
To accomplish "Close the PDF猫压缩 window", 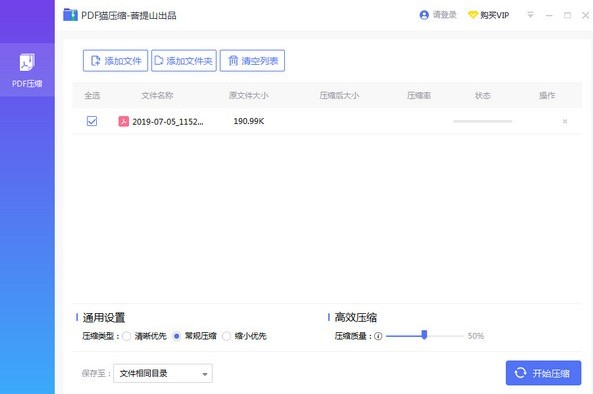I will click(585, 15).
